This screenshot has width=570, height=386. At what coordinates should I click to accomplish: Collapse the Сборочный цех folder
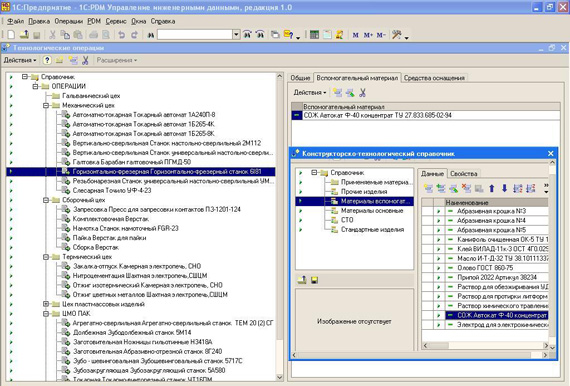click(46, 200)
